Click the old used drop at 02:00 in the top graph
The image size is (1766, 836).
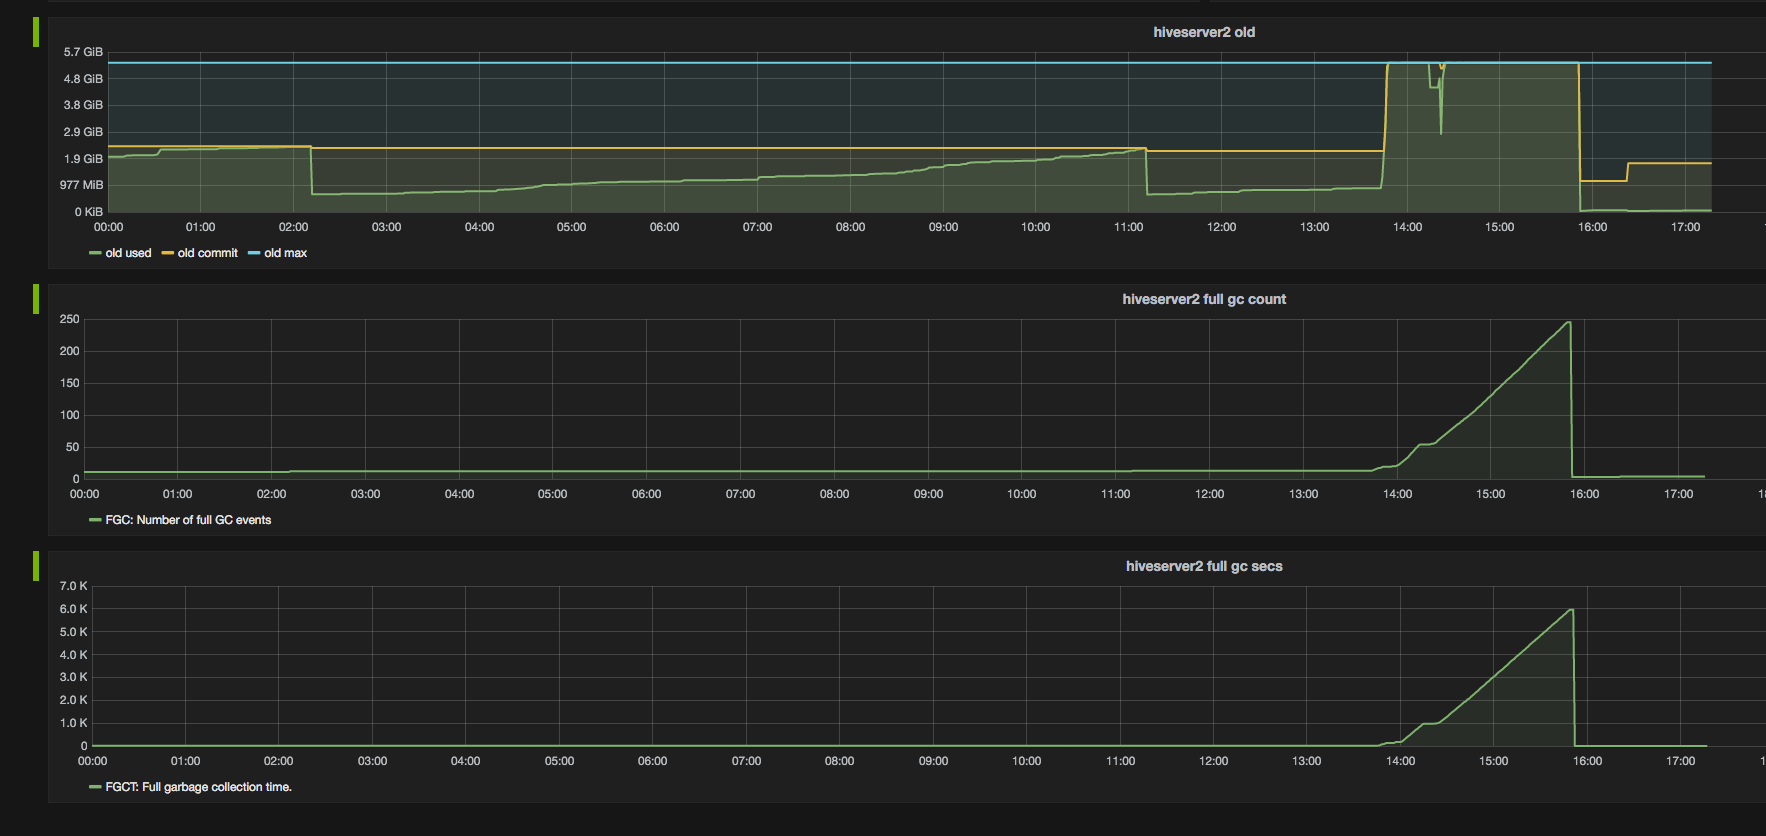[x=311, y=170]
